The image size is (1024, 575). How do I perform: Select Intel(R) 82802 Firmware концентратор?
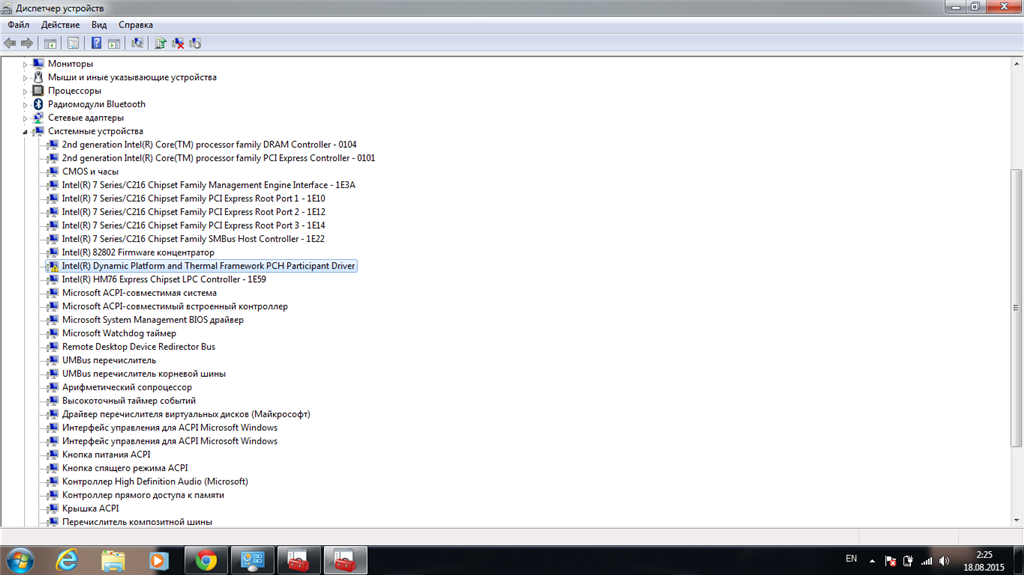pos(138,252)
